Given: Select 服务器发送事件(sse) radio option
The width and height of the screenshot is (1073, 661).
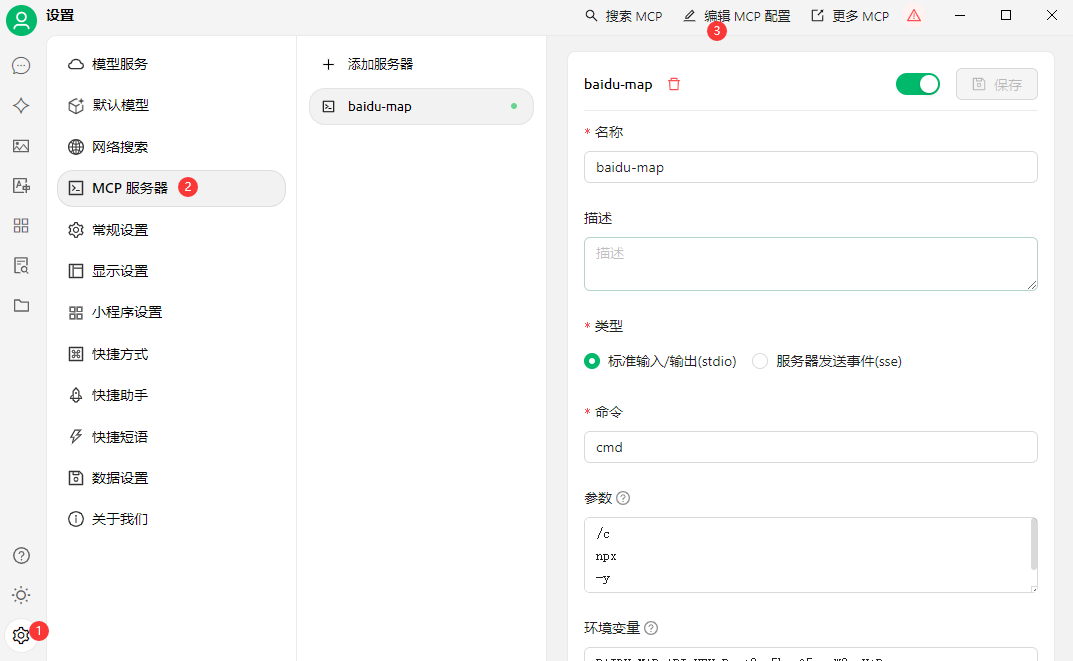Looking at the screenshot, I should tap(760, 361).
